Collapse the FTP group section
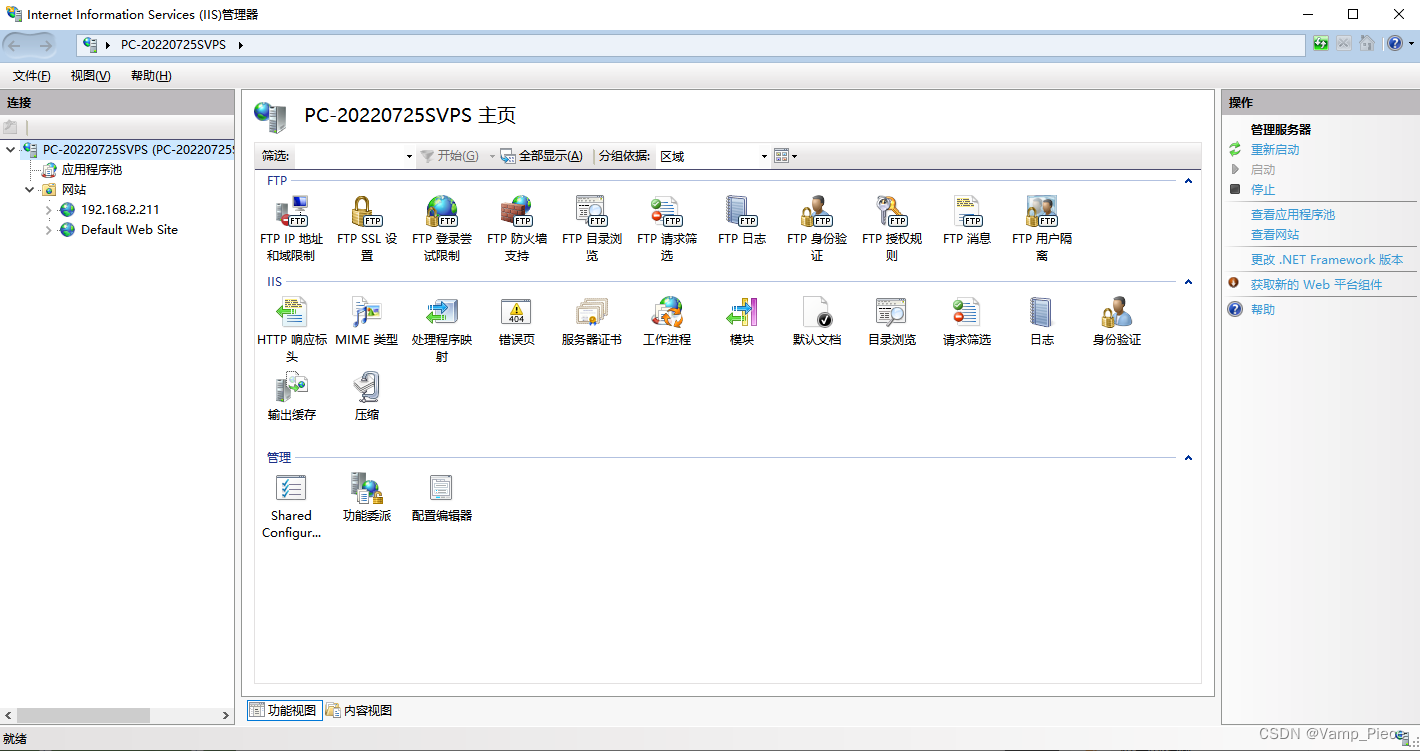 click(1188, 181)
